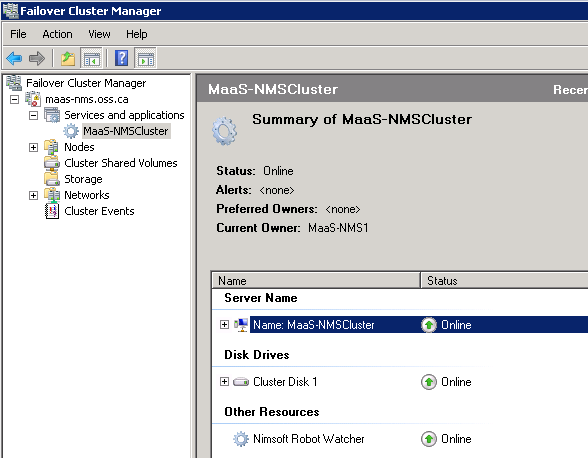
Task: Click the Cluster Events log icon
Action: point(52,211)
